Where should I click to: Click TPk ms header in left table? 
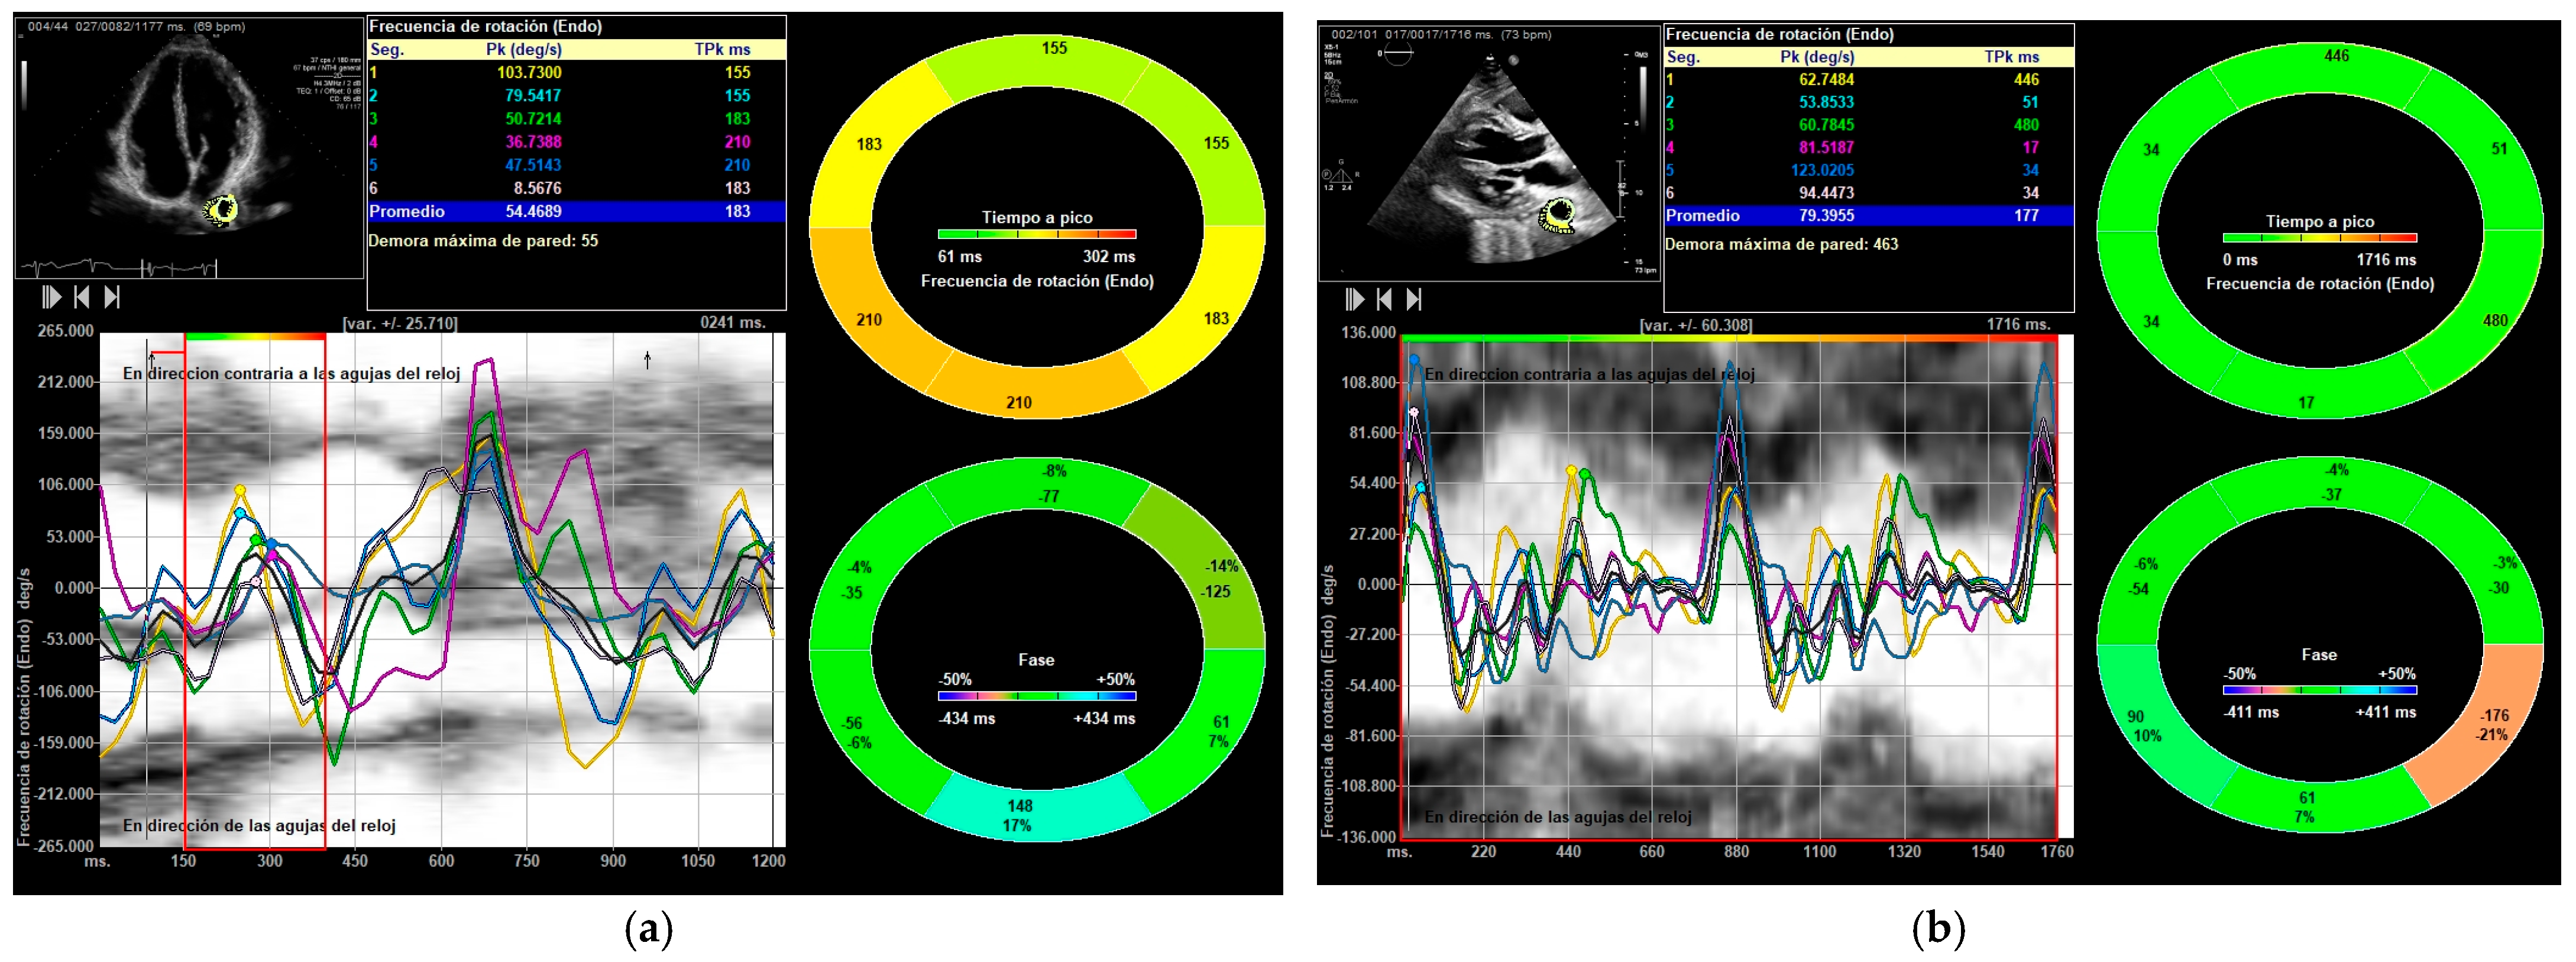[722, 49]
